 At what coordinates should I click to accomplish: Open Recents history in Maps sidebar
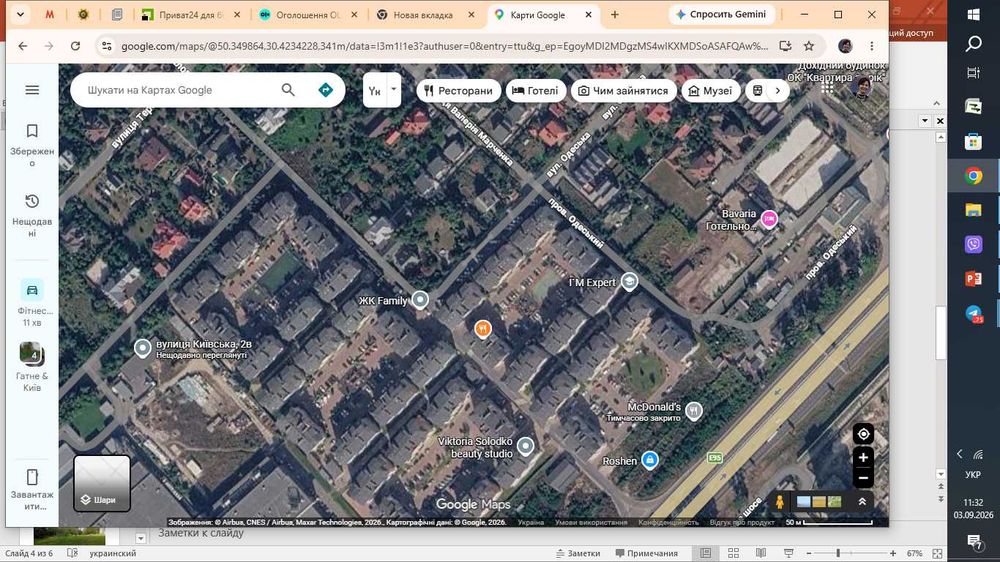(32, 215)
